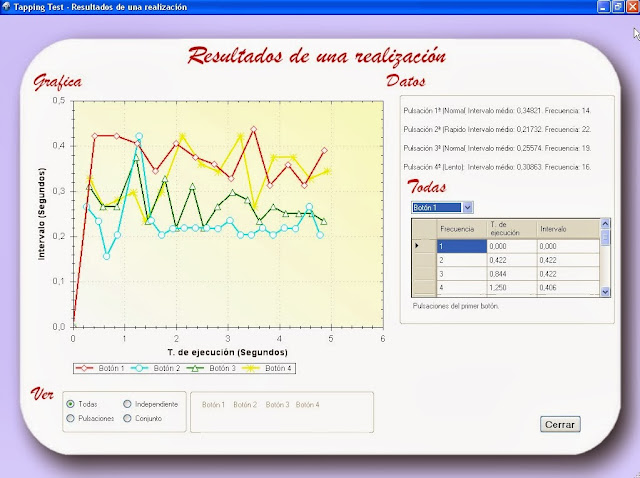The image size is (640, 478).
Task: Click the disabled Botón 1 option in Ver panel
Action: 213,405
